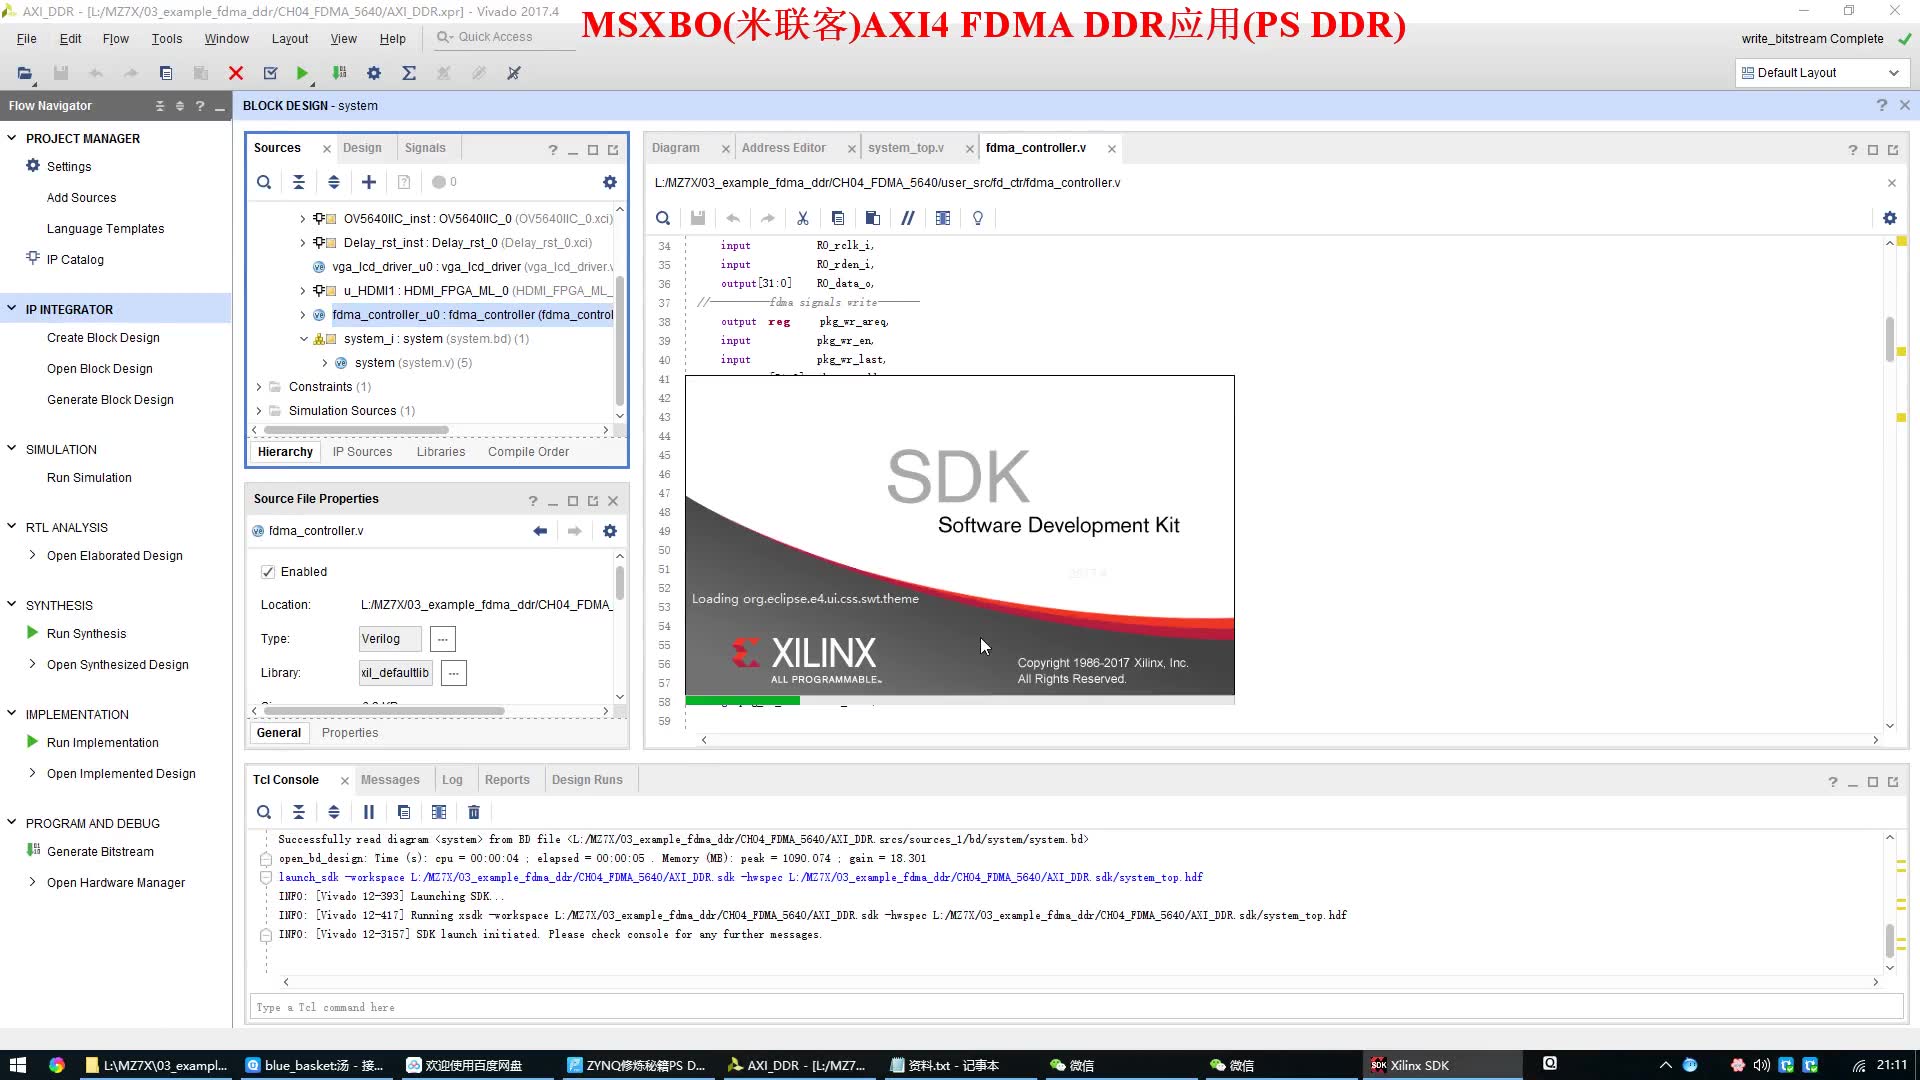1920x1080 pixels.
Task: Click Open Hardware Manager in Flow Navigator
Action: tap(116, 882)
